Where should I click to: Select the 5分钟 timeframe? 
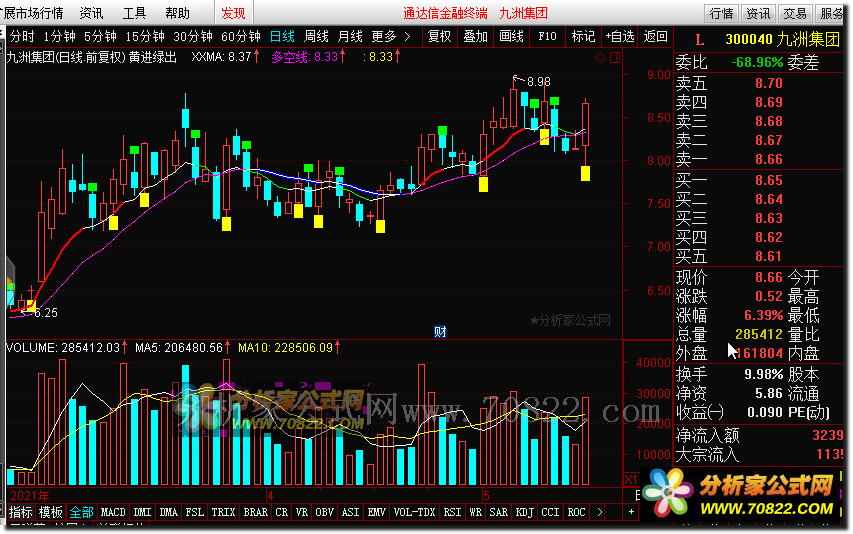point(100,36)
